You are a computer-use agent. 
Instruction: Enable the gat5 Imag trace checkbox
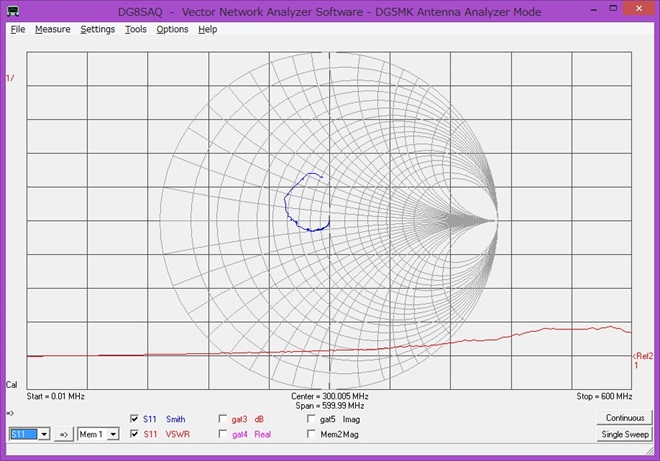tap(311, 419)
